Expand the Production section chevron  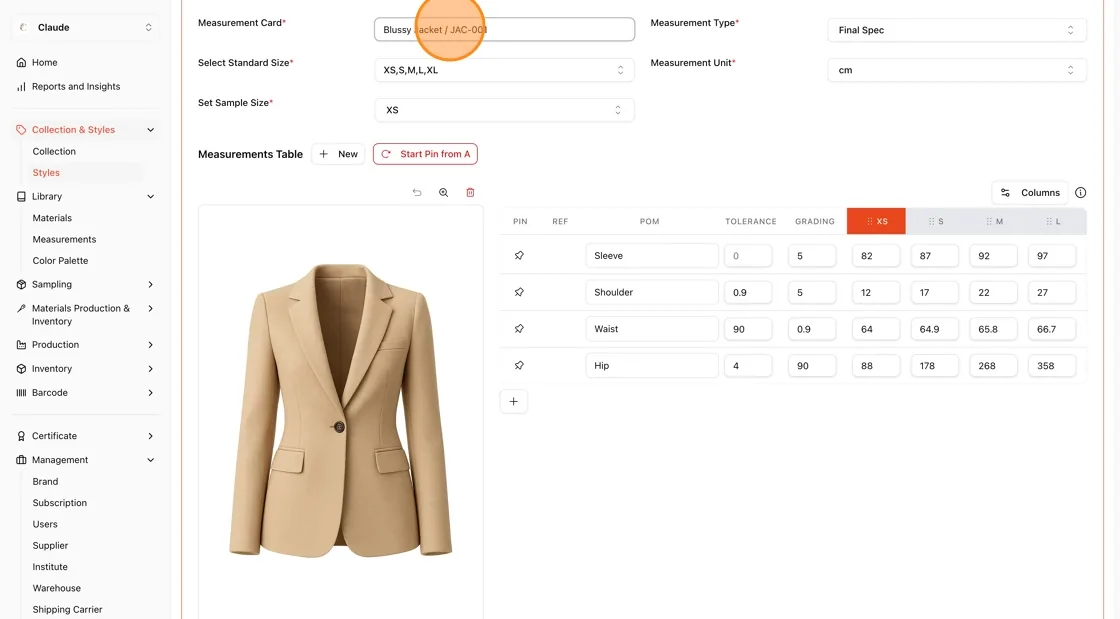coord(151,345)
